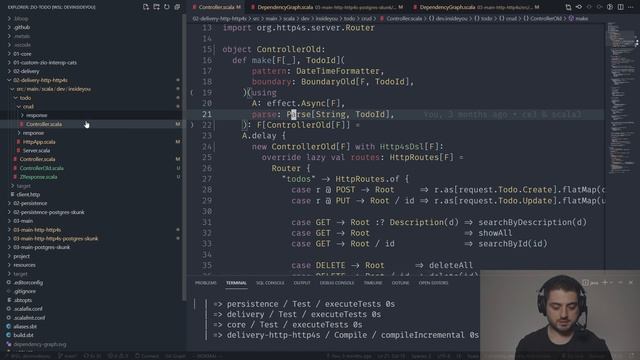Click the Open Changes compare icon in editor toolbar
Viewport: 640px width, 360px height.
(568, 7)
